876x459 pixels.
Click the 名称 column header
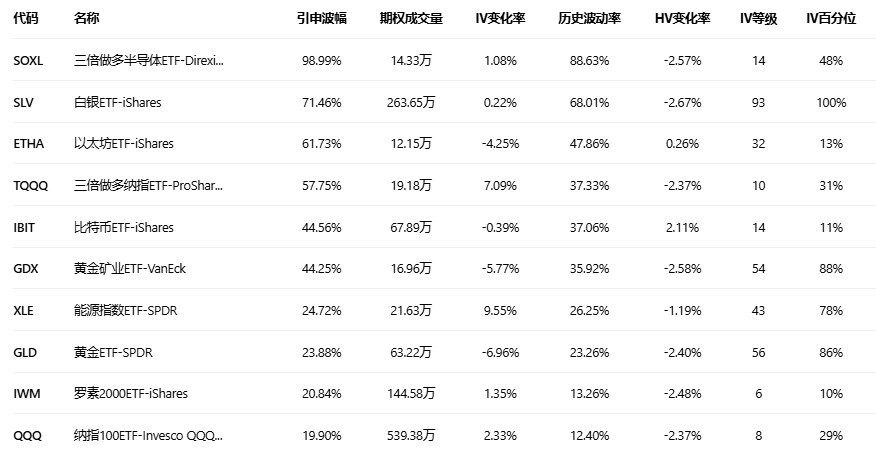pos(87,19)
